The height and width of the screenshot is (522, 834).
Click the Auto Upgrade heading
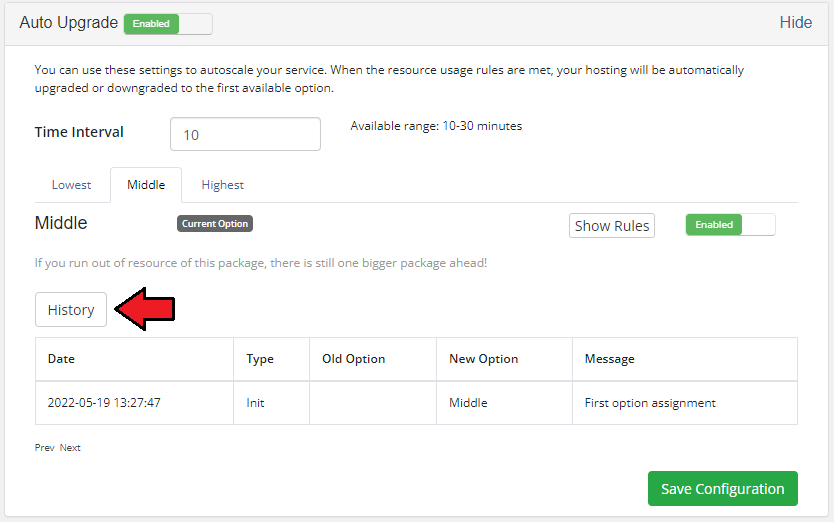click(69, 22)
